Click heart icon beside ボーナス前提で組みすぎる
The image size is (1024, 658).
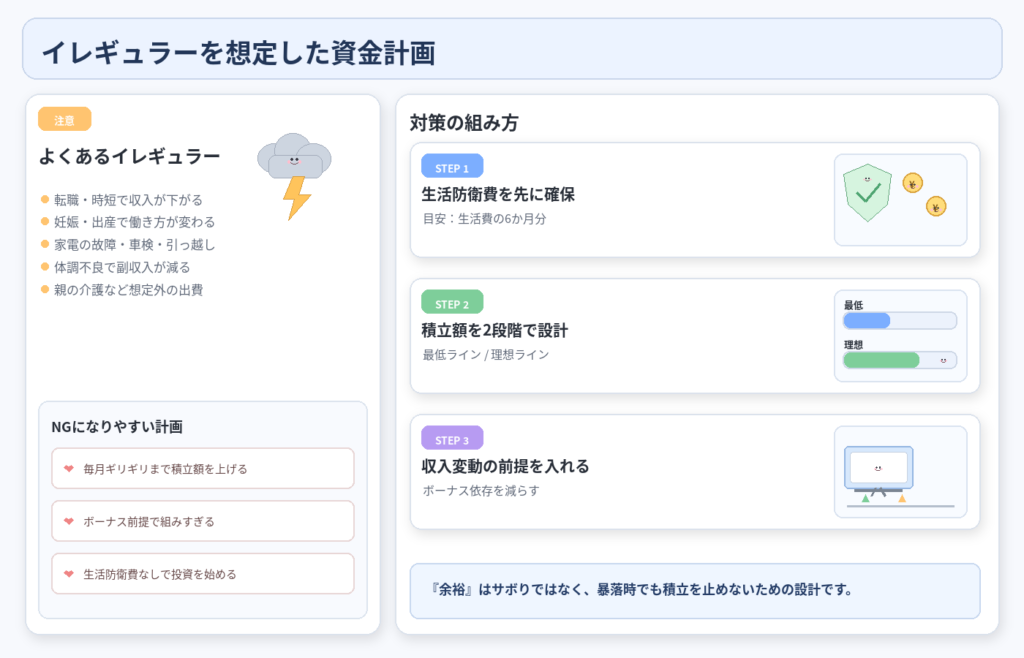point(69,521)
